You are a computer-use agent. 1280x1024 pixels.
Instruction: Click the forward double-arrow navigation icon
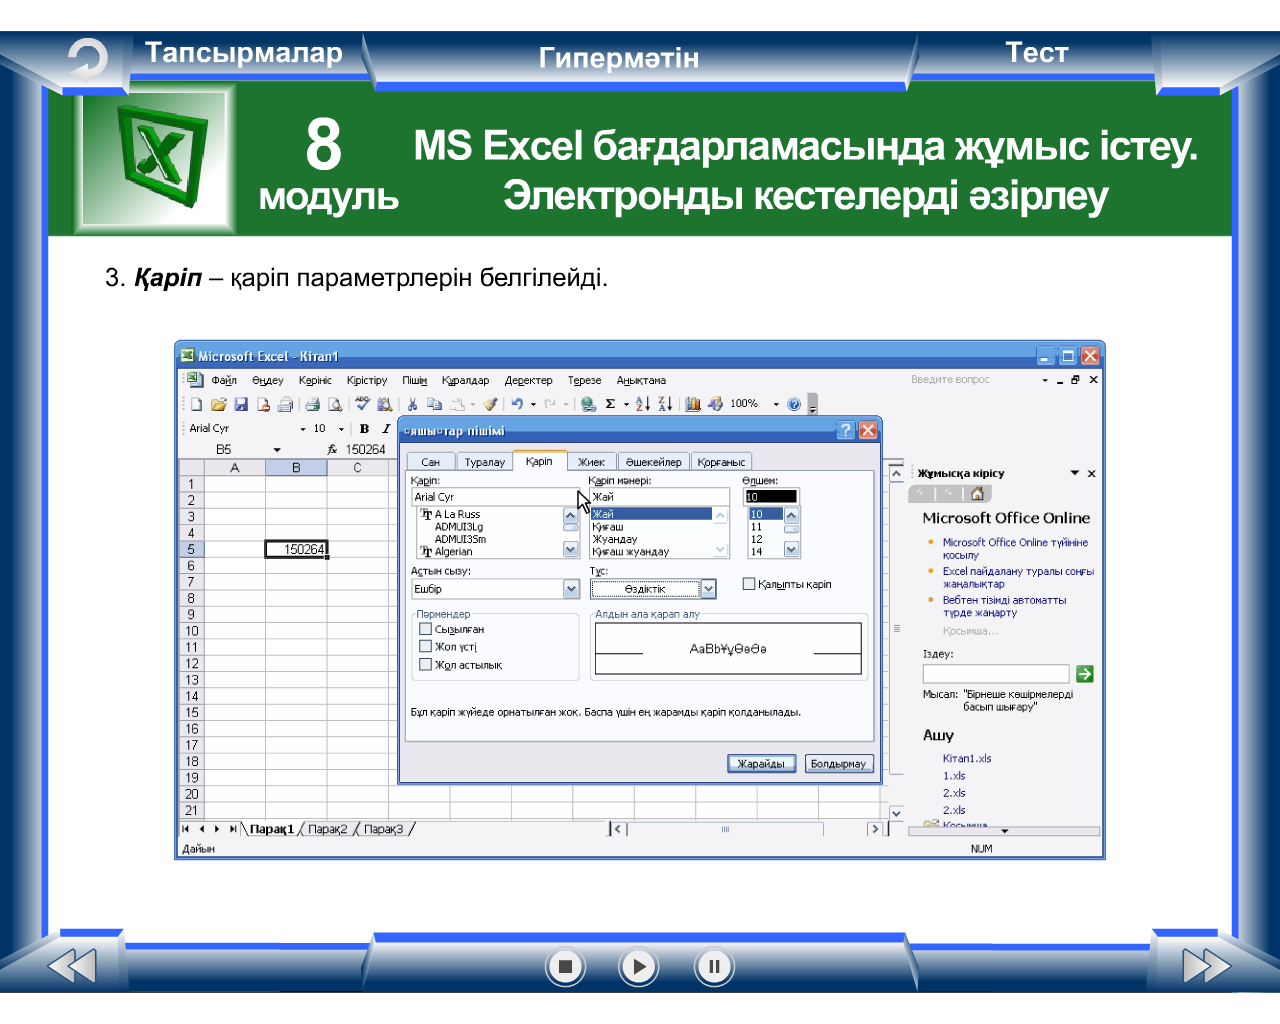pos(1206,966)
